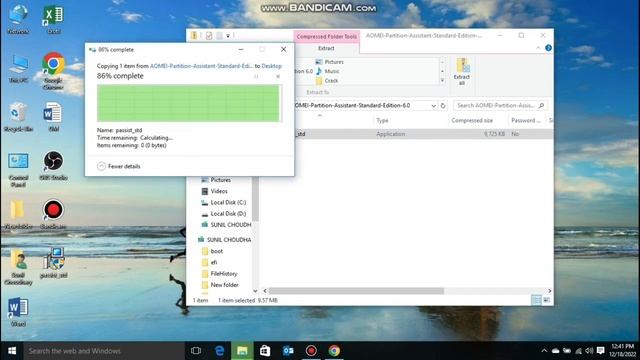This screenshot has width=640, height=360.
Task: Open volume control in system tray
Action: [x=589, y=351]
